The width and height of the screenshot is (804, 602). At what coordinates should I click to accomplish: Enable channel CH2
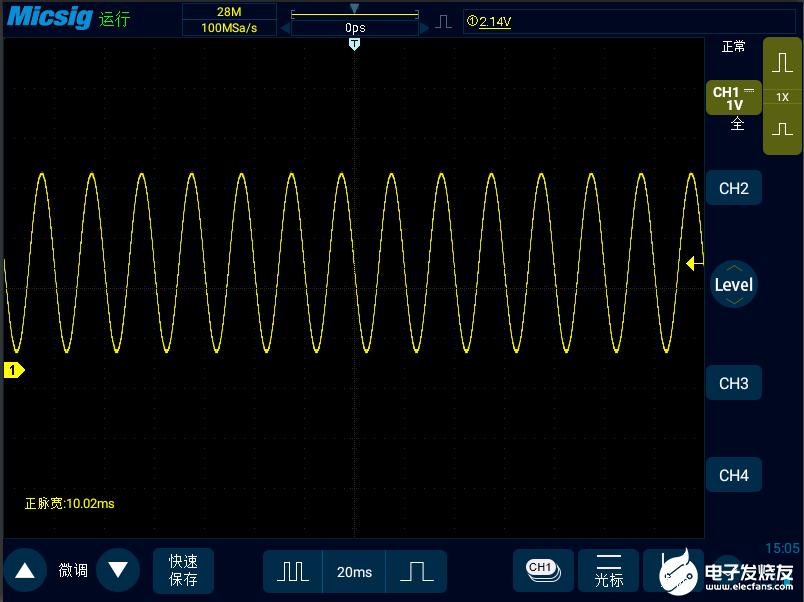pos(734,188)
